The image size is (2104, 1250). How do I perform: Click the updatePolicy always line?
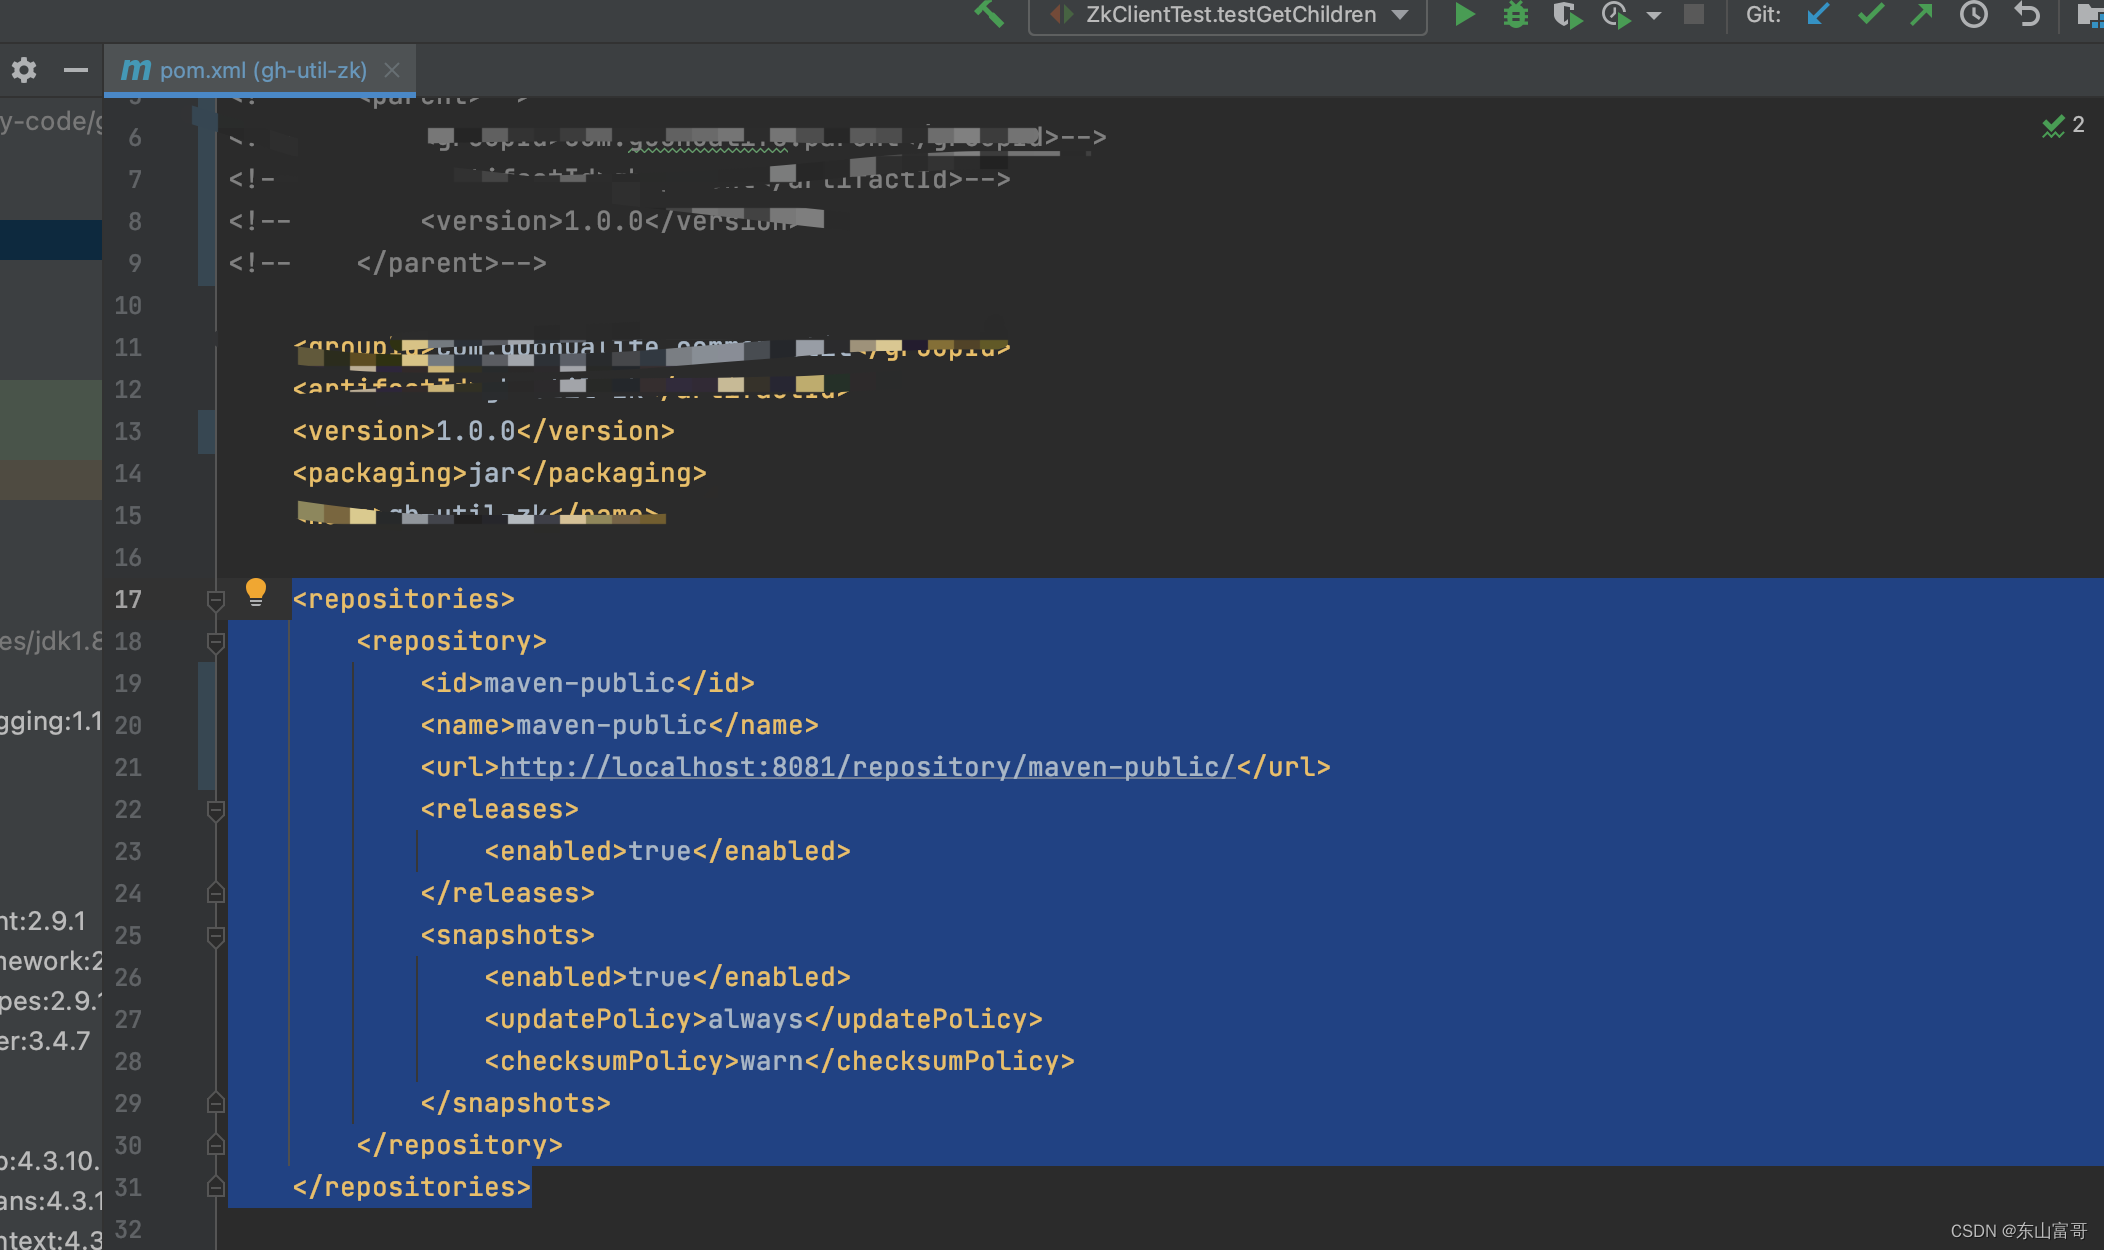pos(763,1019)
